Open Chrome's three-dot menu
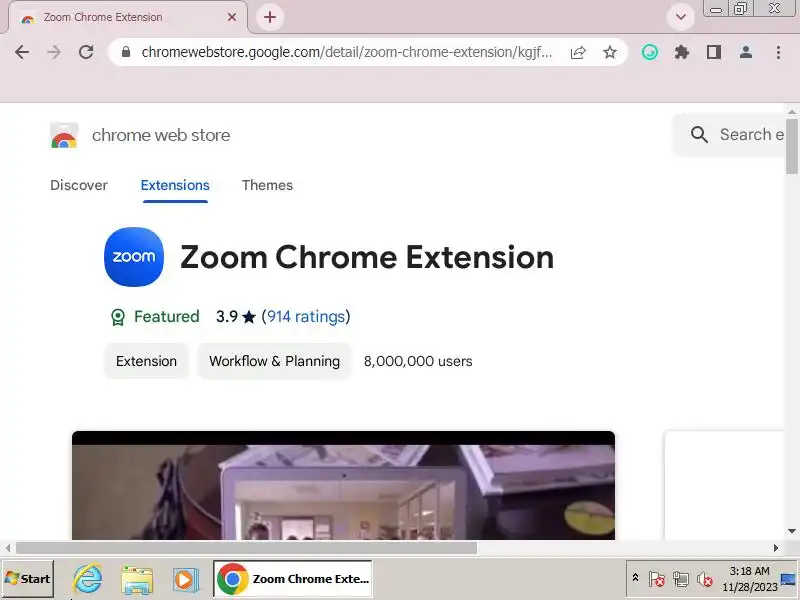800x600 pixels. pos(778,52)
